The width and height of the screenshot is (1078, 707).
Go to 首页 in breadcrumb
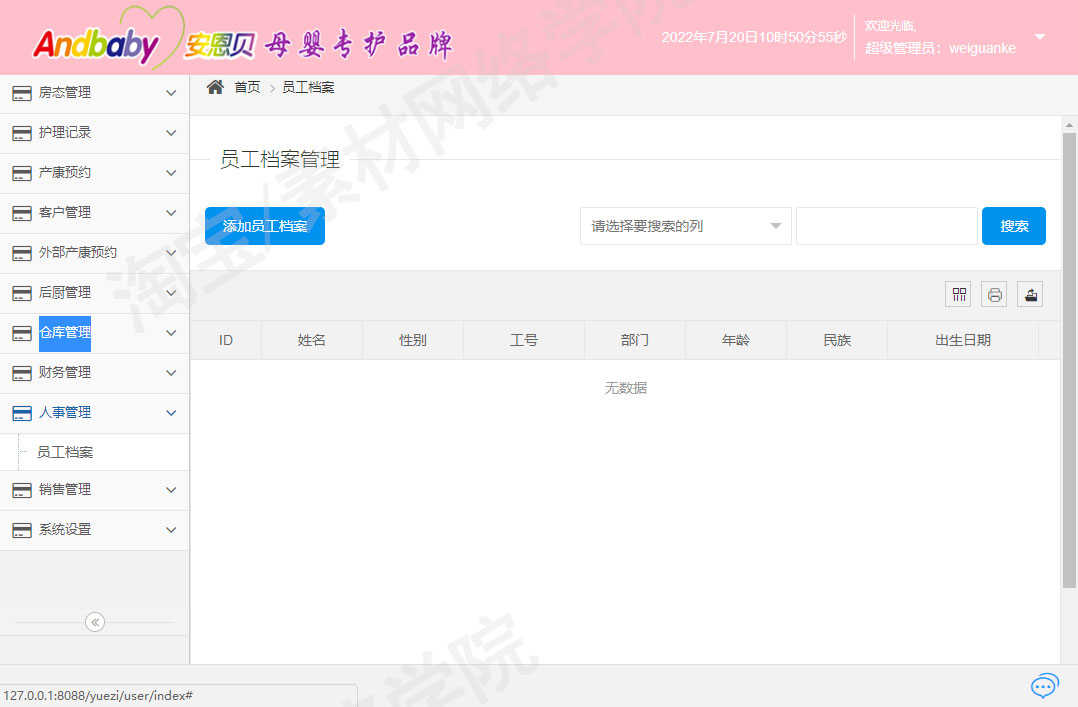[x=247, y=87]
